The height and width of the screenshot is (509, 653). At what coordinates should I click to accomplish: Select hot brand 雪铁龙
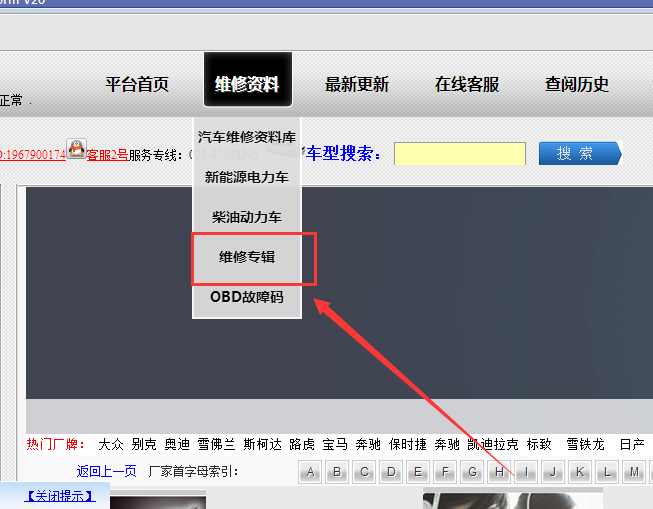tap(585, 444)
